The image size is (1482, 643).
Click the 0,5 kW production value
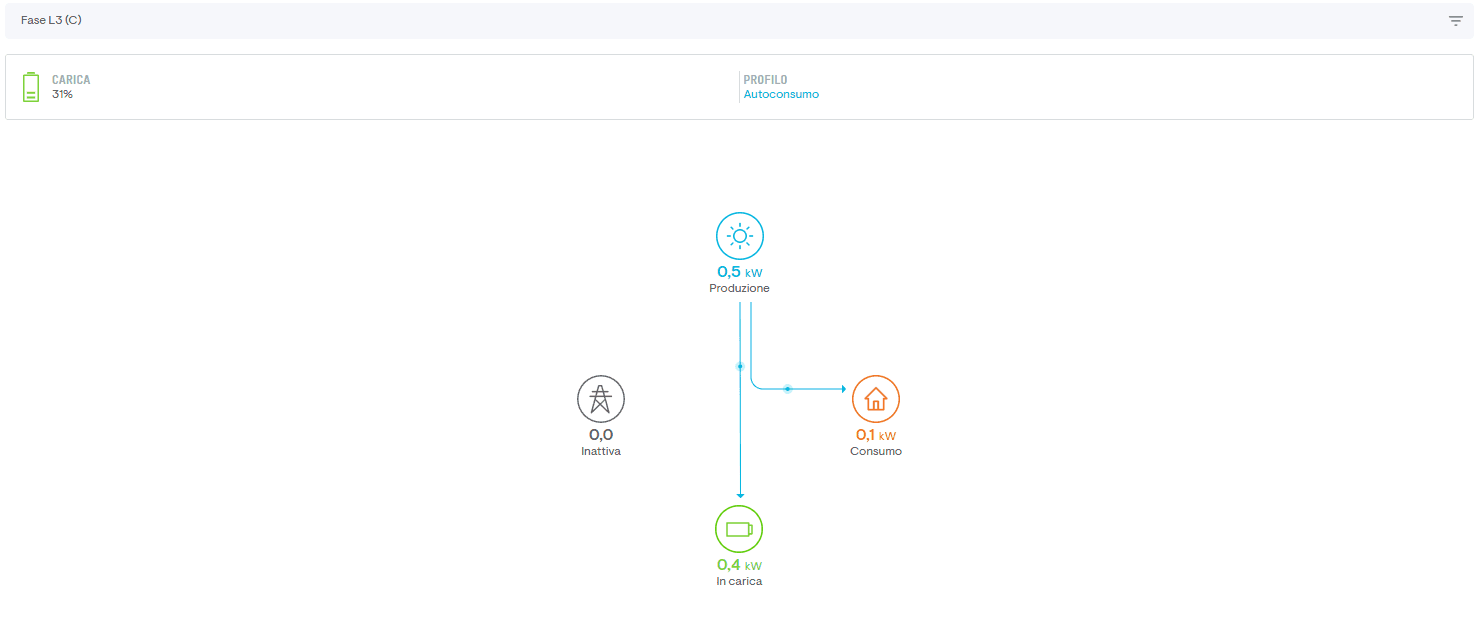coord(740,272)
